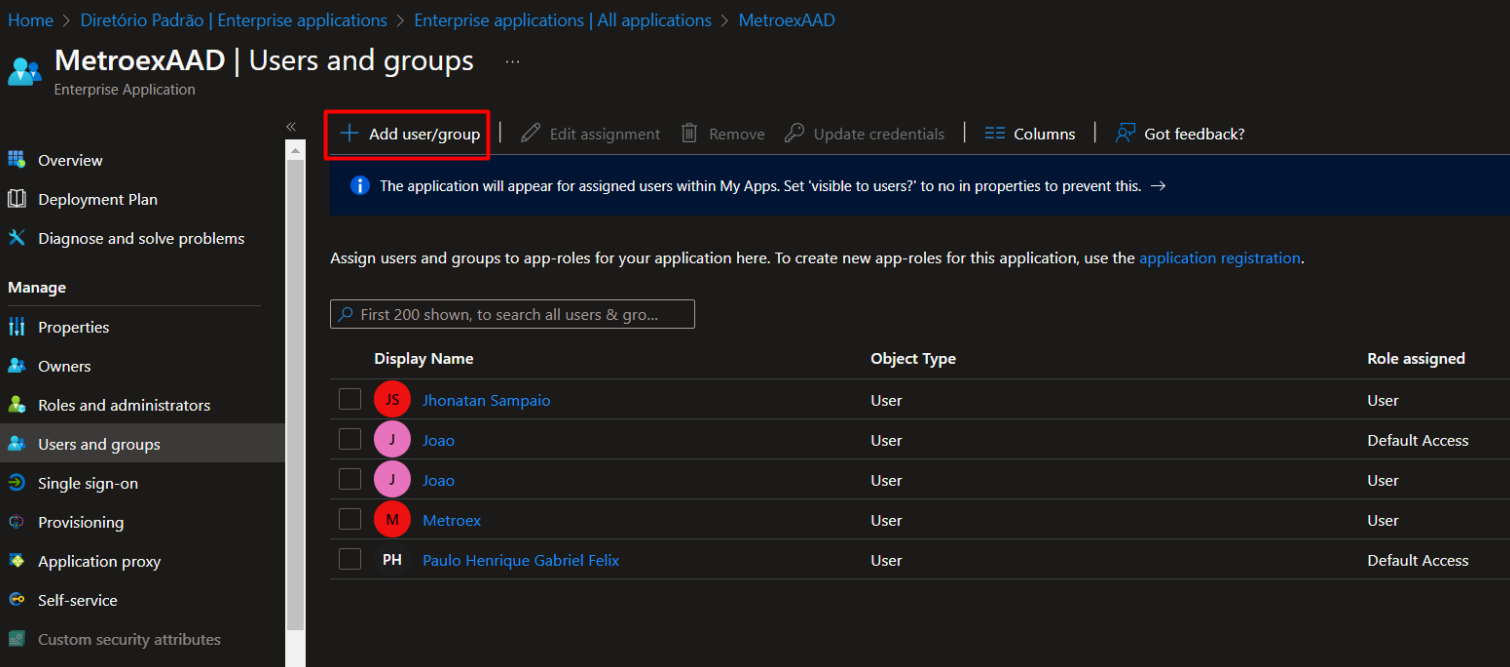
Task: Click the Deployment Plan book icon
Action: click(x=17, y=199)
